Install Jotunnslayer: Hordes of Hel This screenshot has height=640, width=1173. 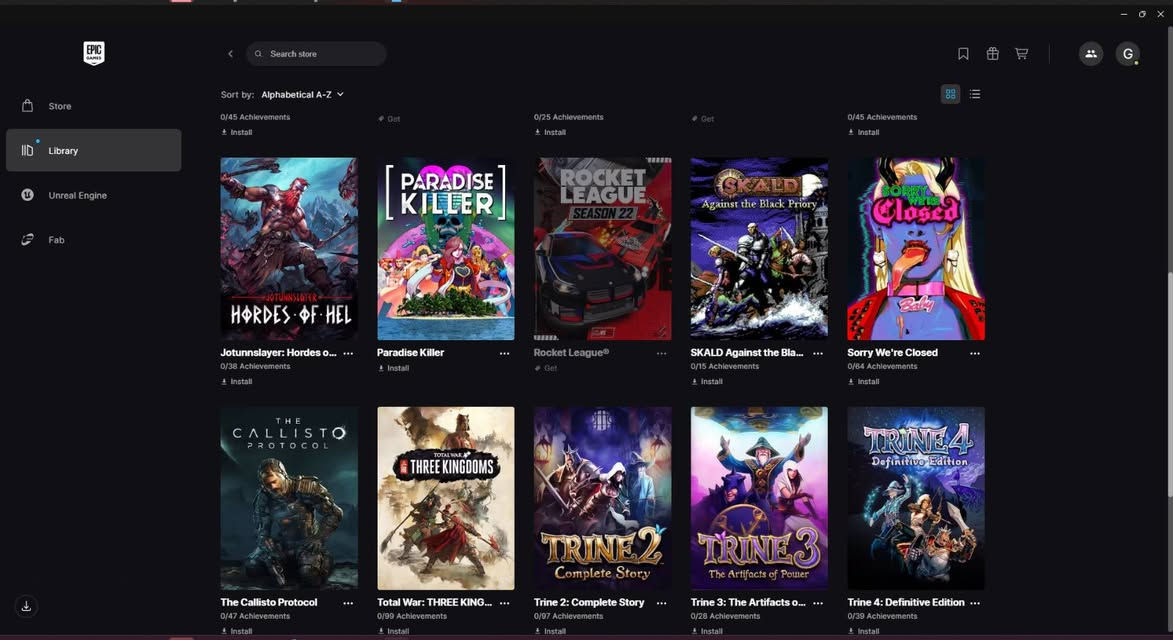[x=236, y=381]
